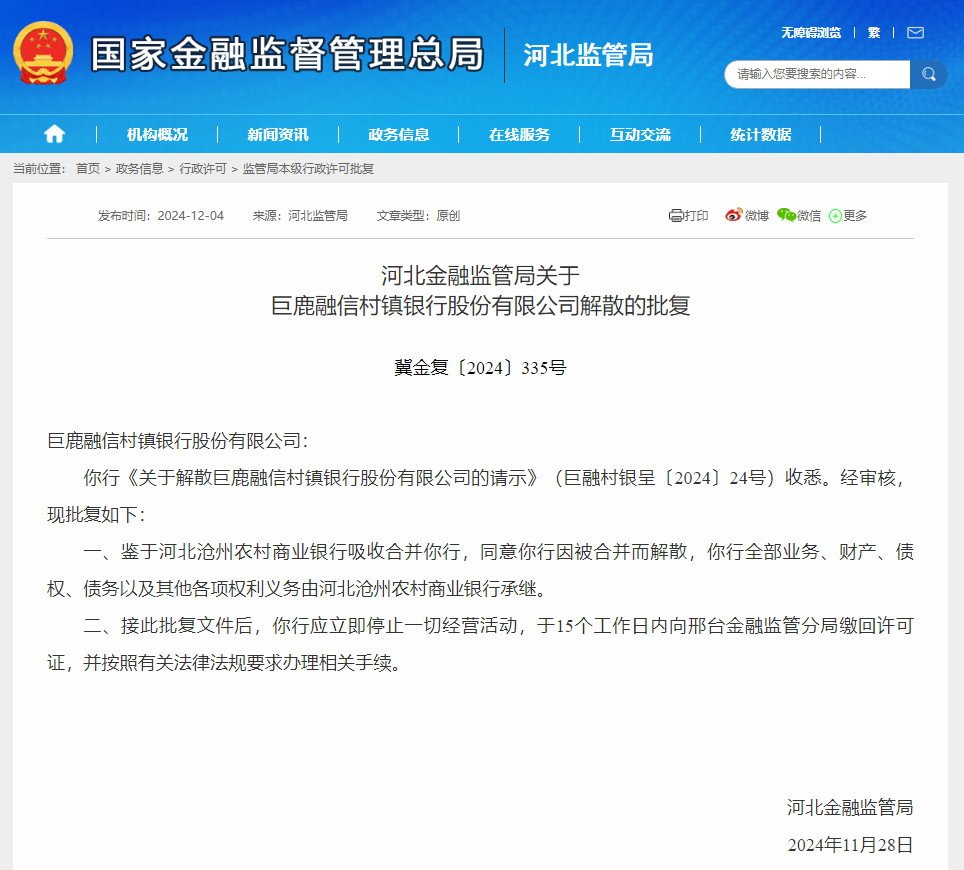Click the title line 河北金融监管局关于
Image resolution: width=964 pixels, height=870 pixels.
480,275
